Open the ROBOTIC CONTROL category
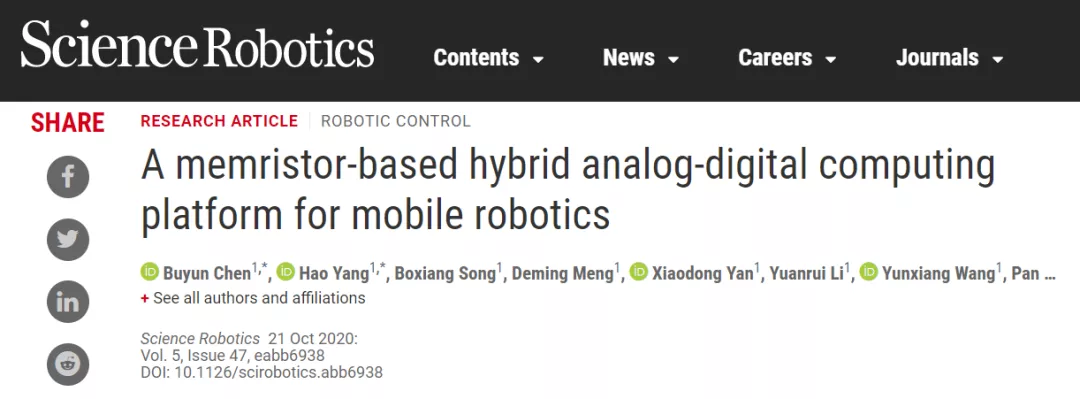 395,121
